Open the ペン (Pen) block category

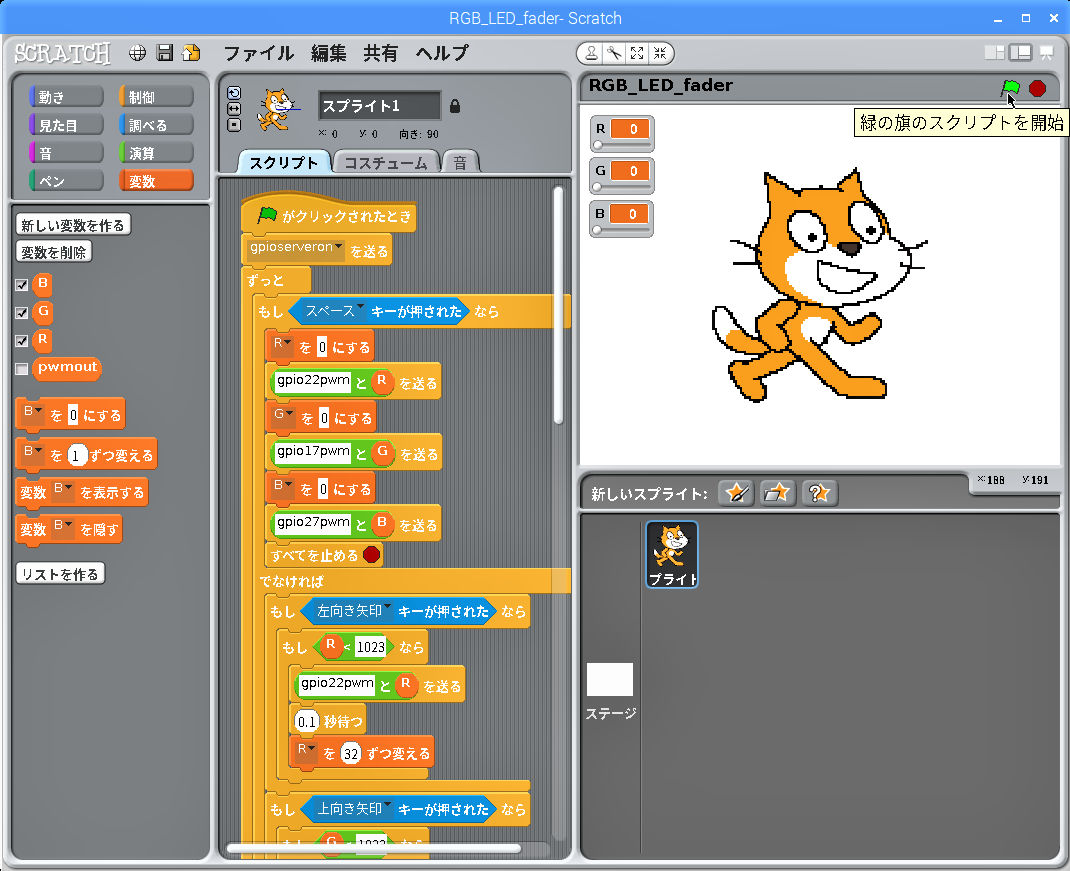pos(66,181)
